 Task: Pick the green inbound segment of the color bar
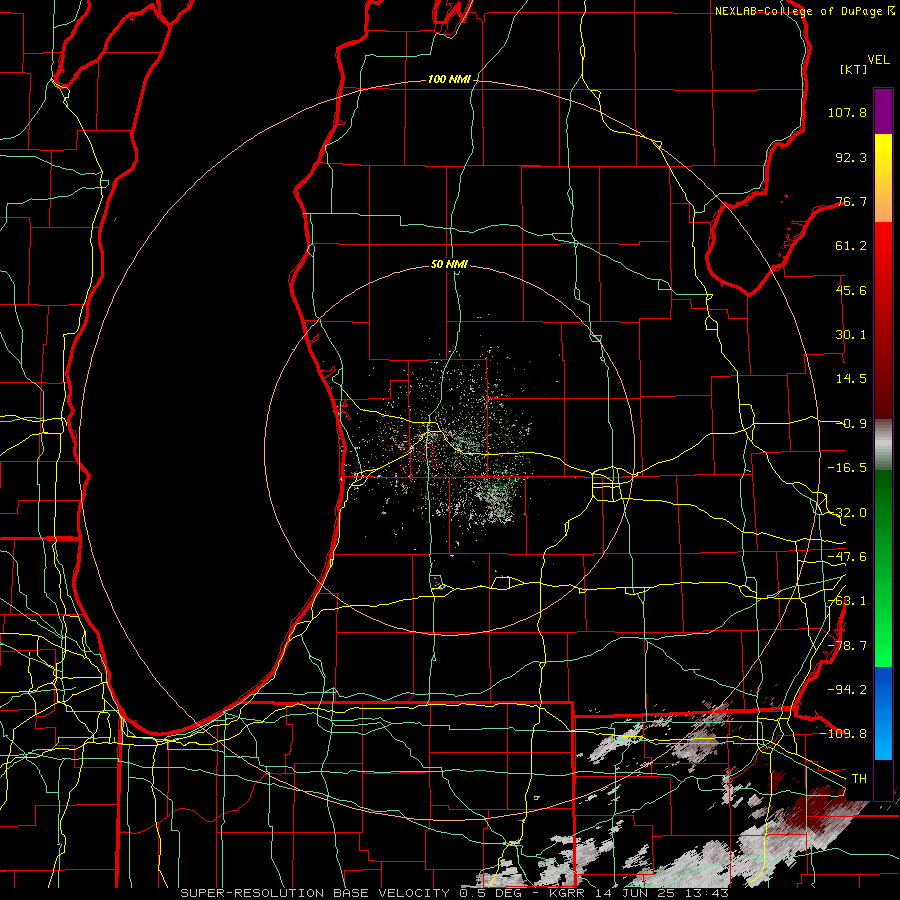[x=883, y=568]
